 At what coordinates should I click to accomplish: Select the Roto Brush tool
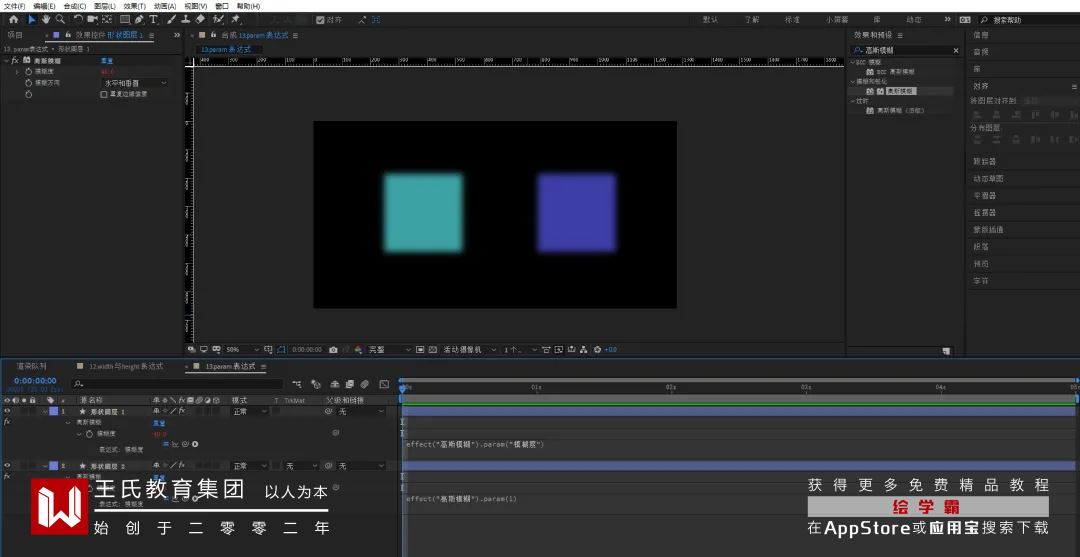(218, 19)
